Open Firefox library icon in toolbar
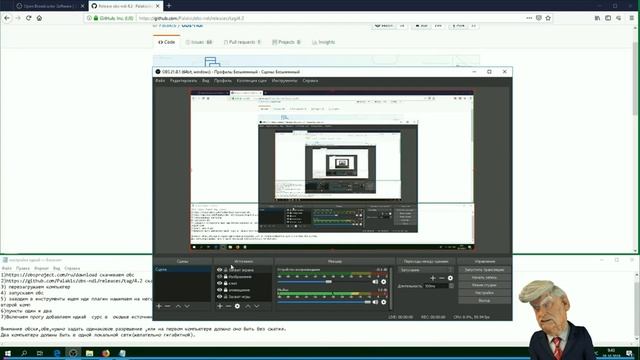 pyautogui.click(x=597, y=18)
